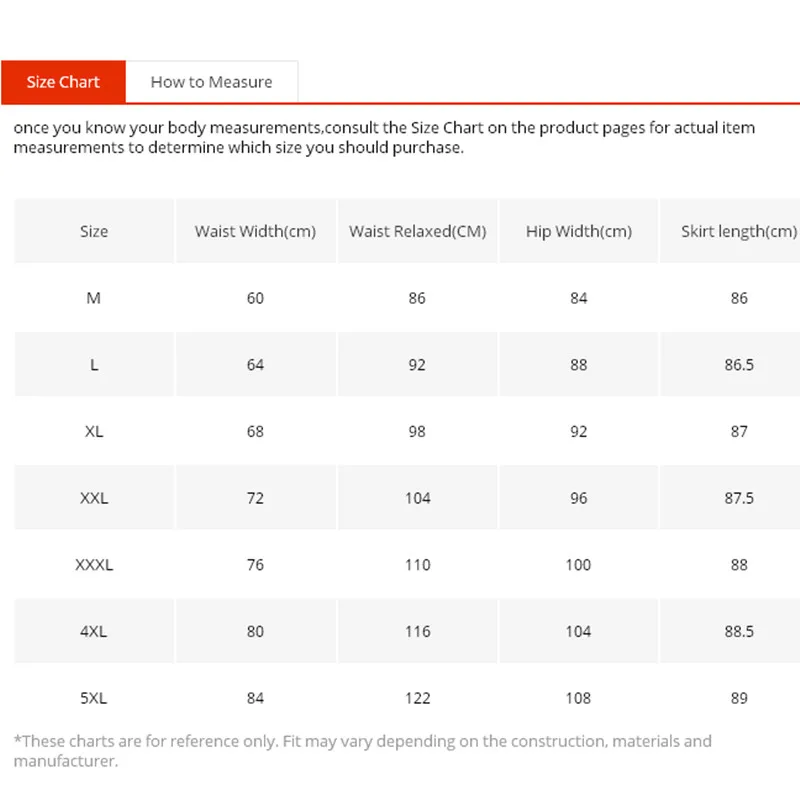The image size is (800, 800).
Task: Click the Skirt length(cm) header
Action: point(738,231)
